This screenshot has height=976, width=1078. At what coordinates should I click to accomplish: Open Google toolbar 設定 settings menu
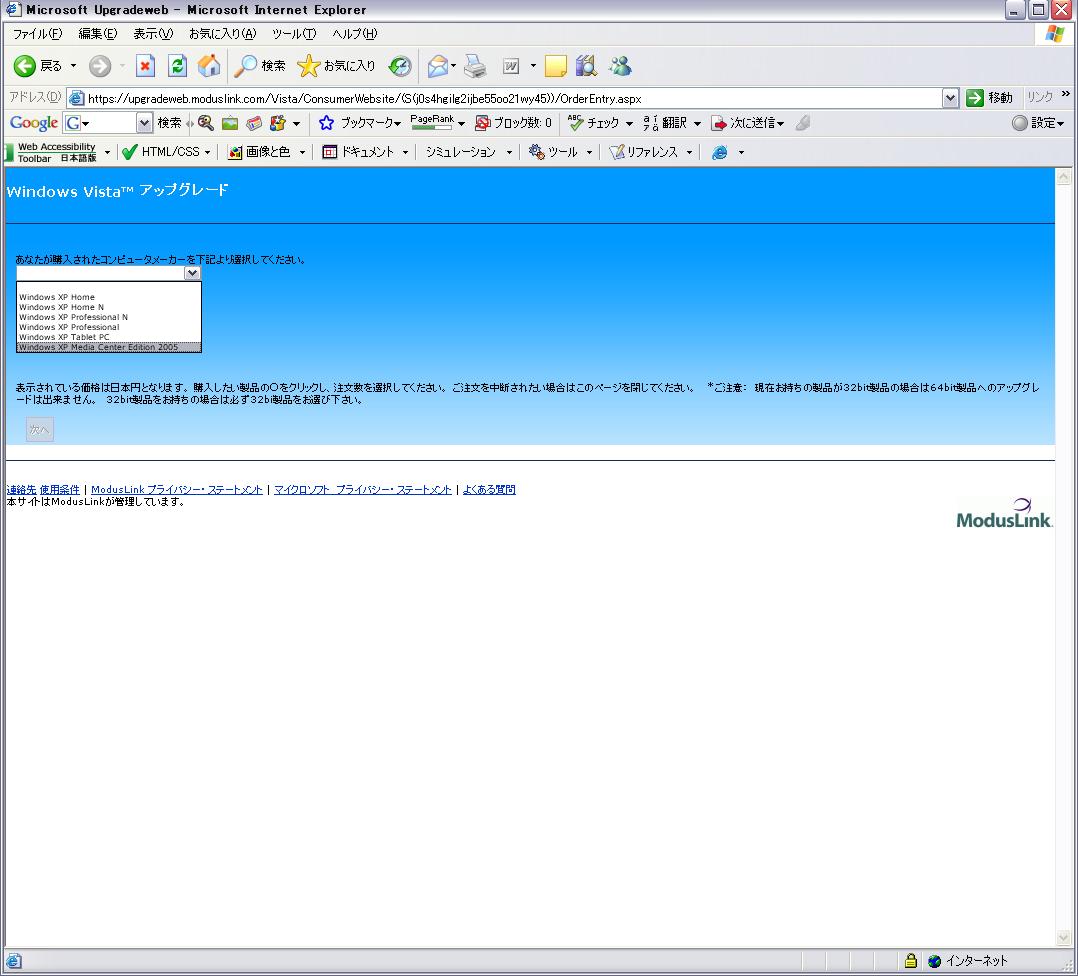(x=1039, y=123)
